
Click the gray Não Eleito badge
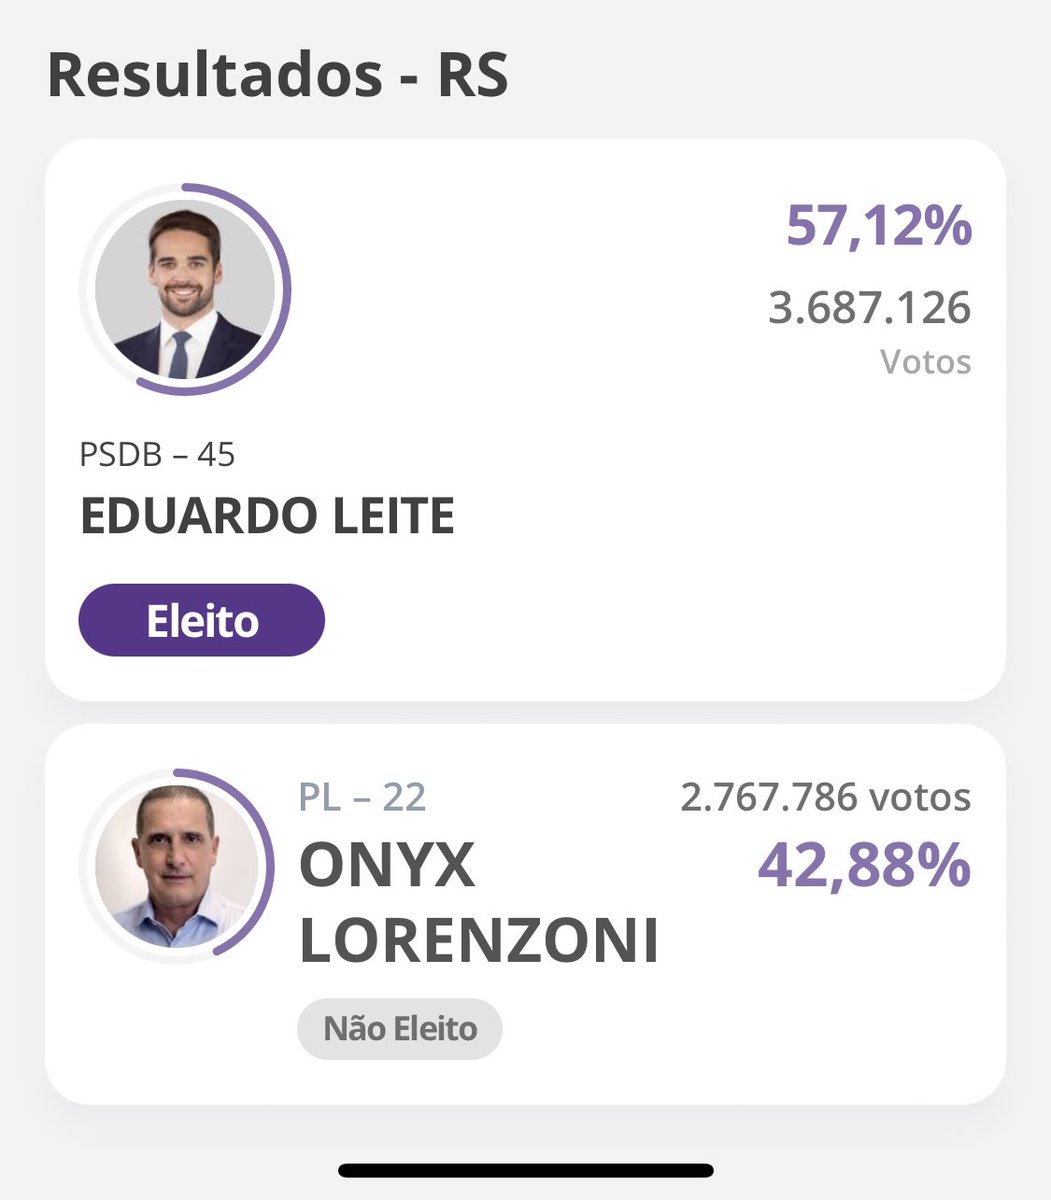[400, 1028]
